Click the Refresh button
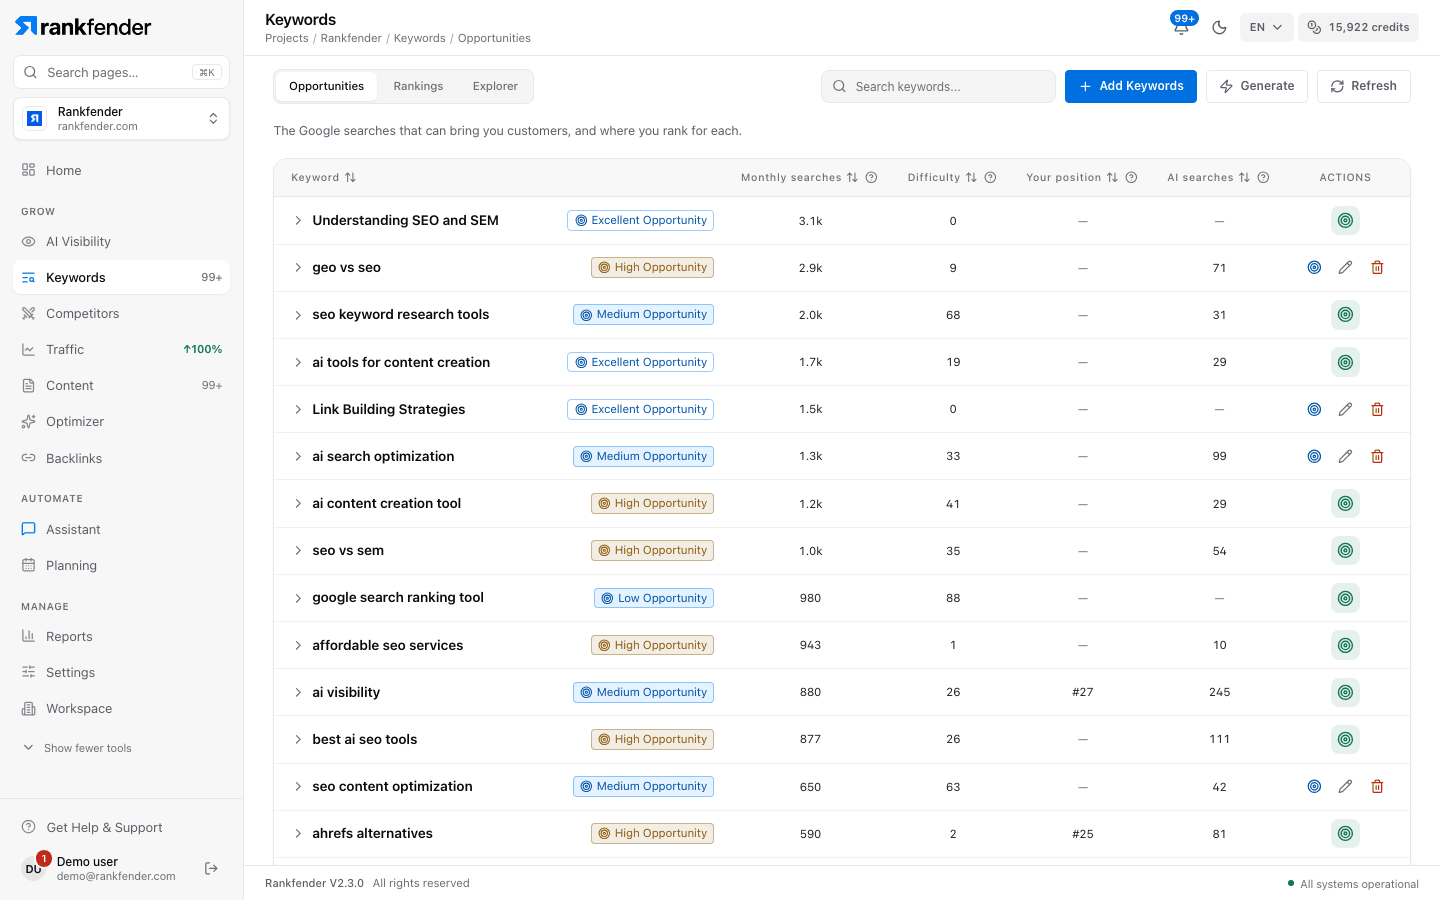Viewport: 1440px width, 900px height. click(x=1363, y=86)
